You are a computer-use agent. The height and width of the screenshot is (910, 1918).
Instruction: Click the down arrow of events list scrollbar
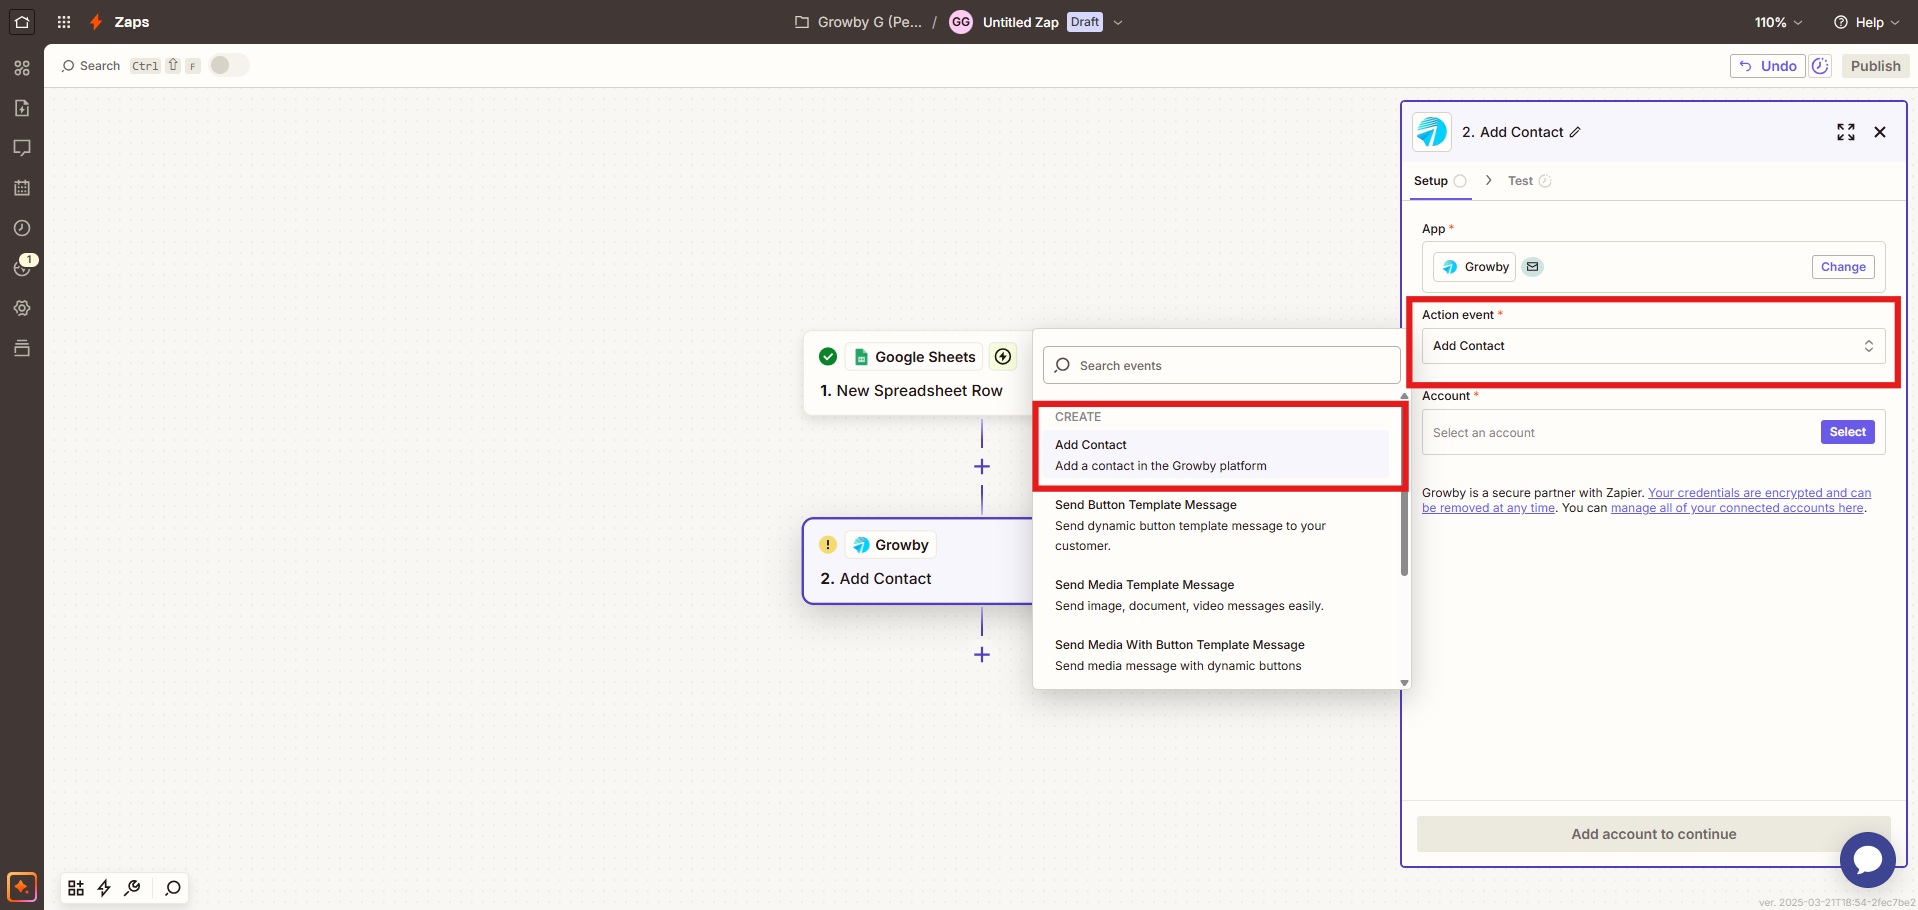pyautogui.click(x=1404, y=683)
